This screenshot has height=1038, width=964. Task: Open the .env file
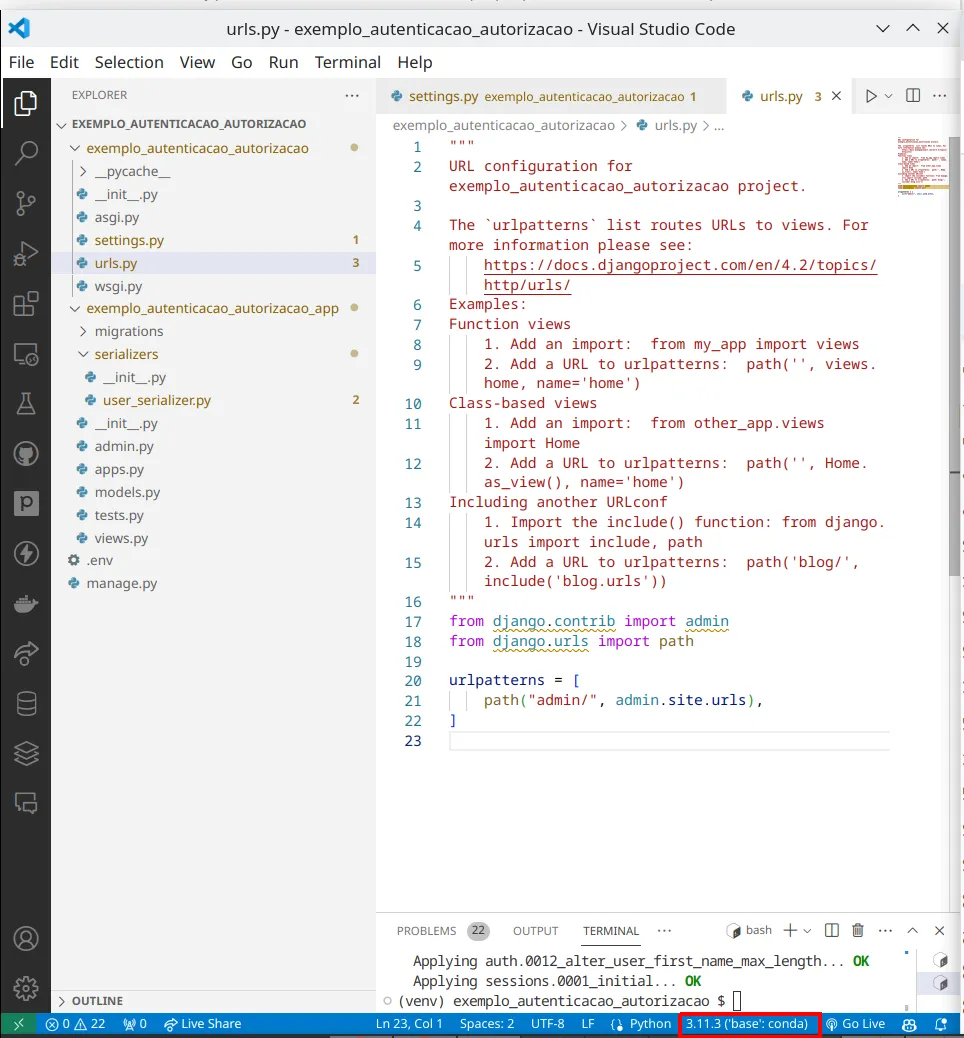(100, 560)
